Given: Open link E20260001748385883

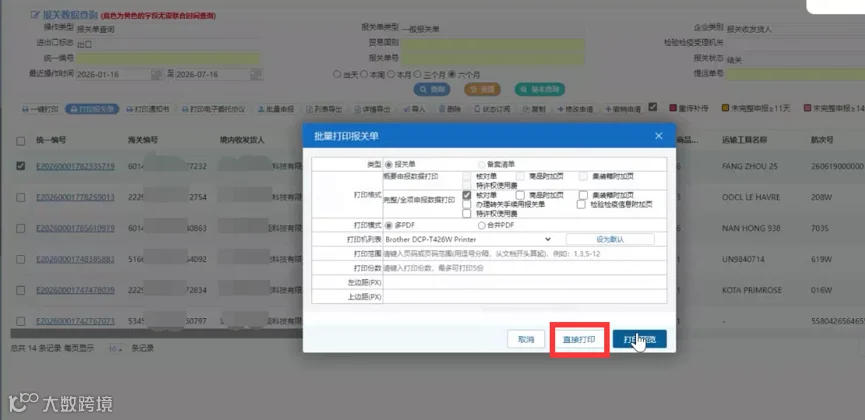Looking at the screenshot, I should [76, 259].
